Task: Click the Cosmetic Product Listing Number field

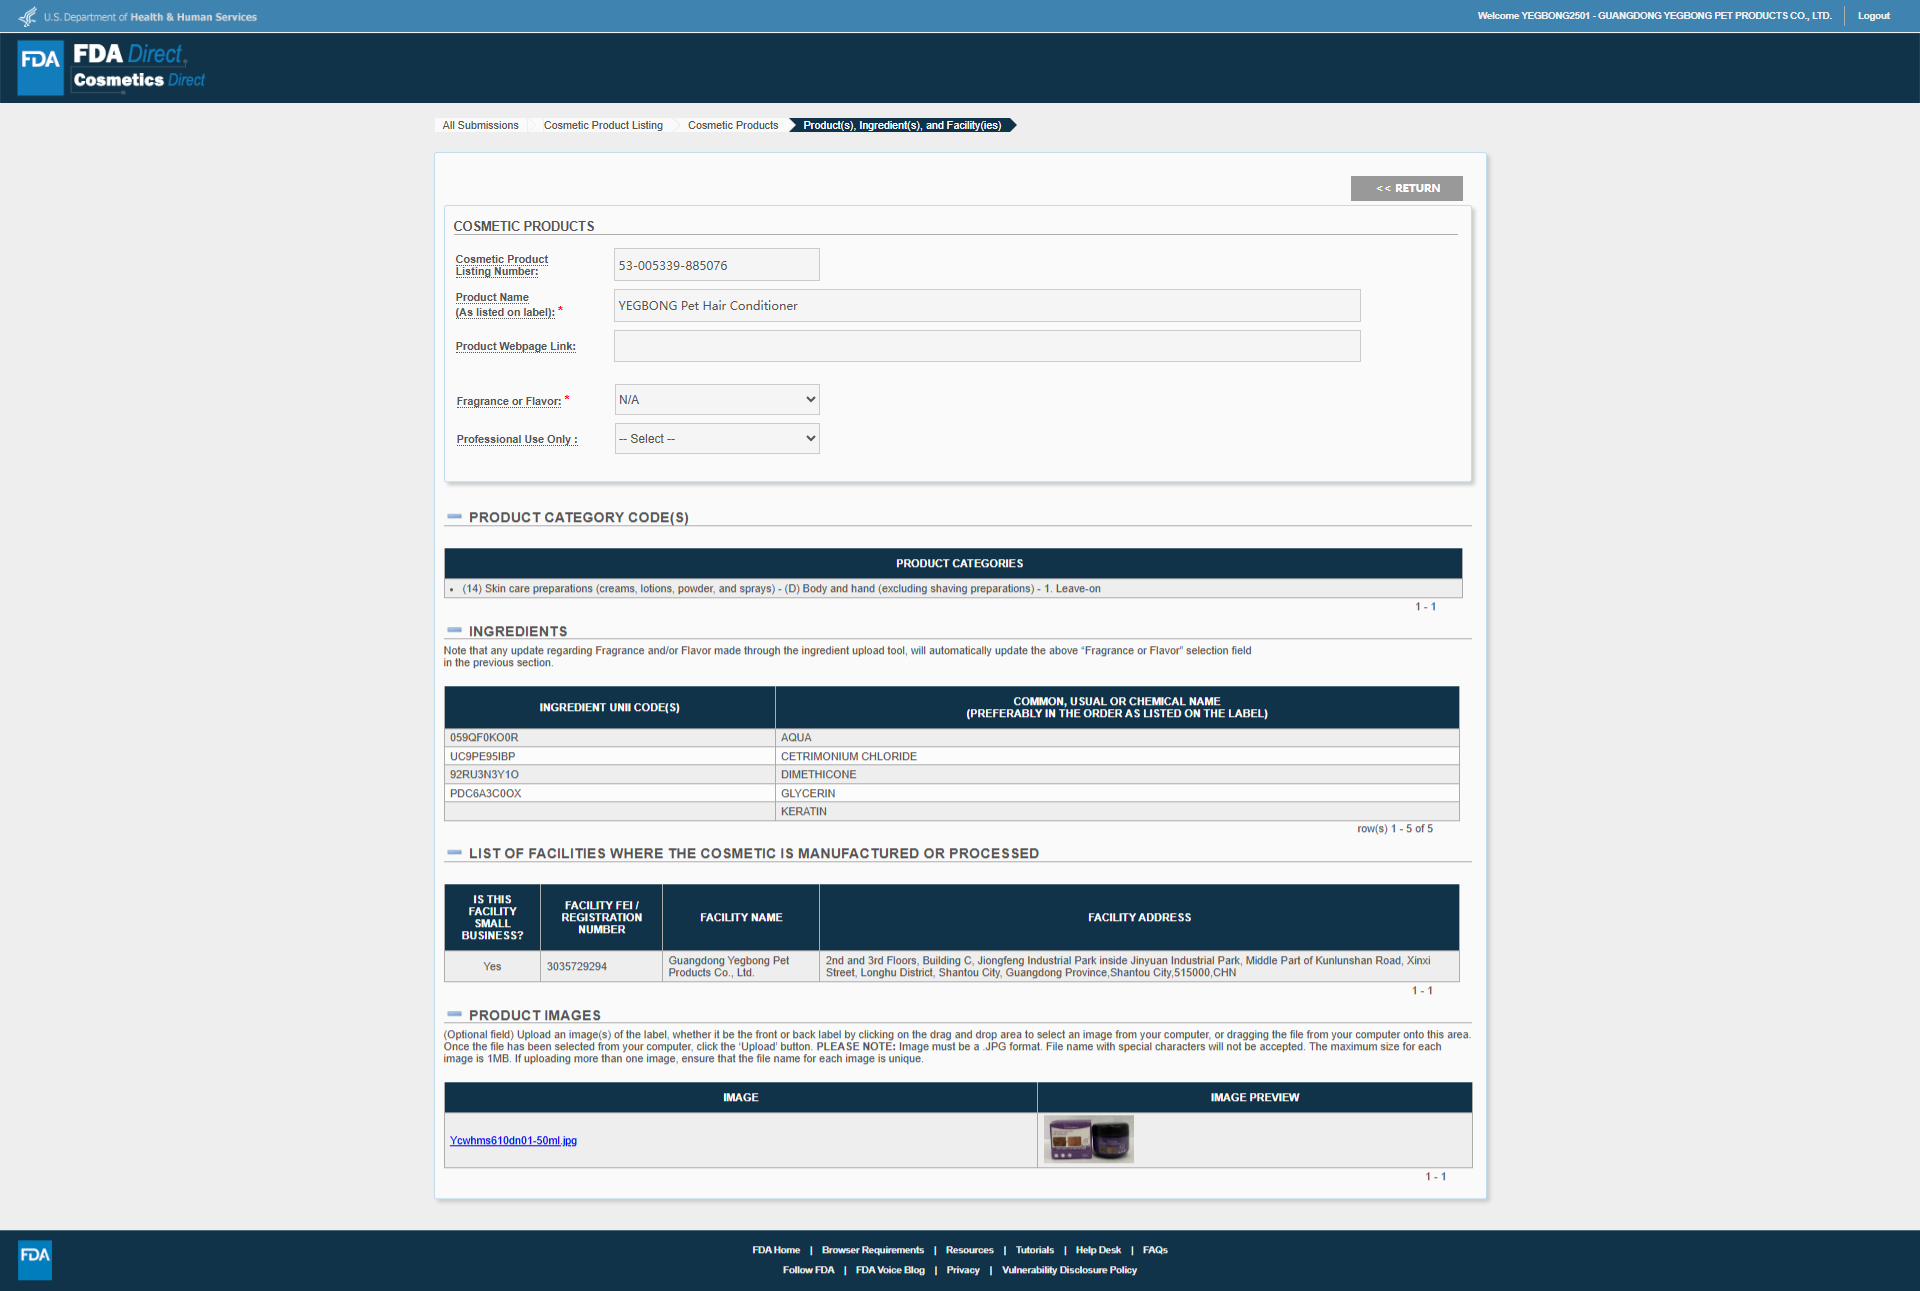Action: click(x=717, y=265)
